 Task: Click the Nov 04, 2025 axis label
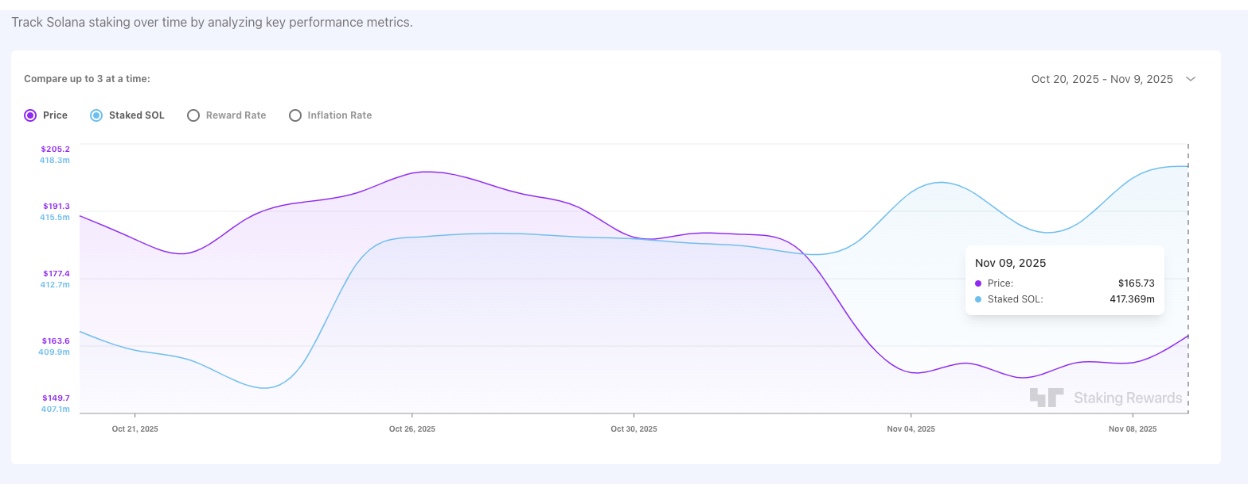[911, 429]
